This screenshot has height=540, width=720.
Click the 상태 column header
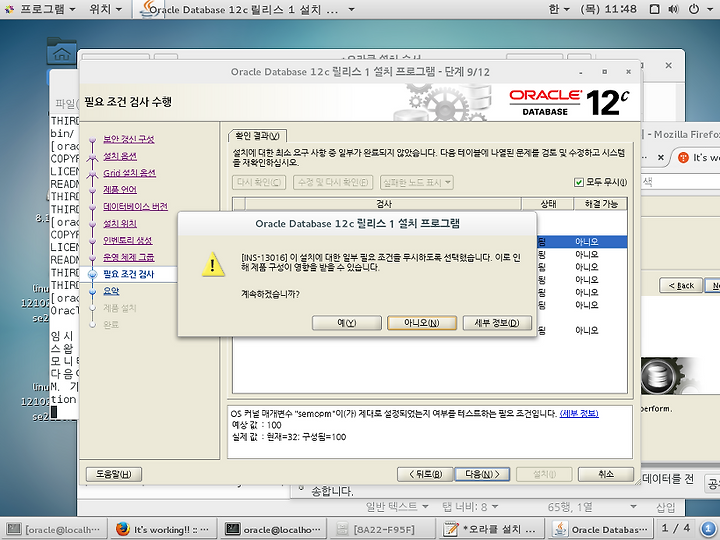548,204
